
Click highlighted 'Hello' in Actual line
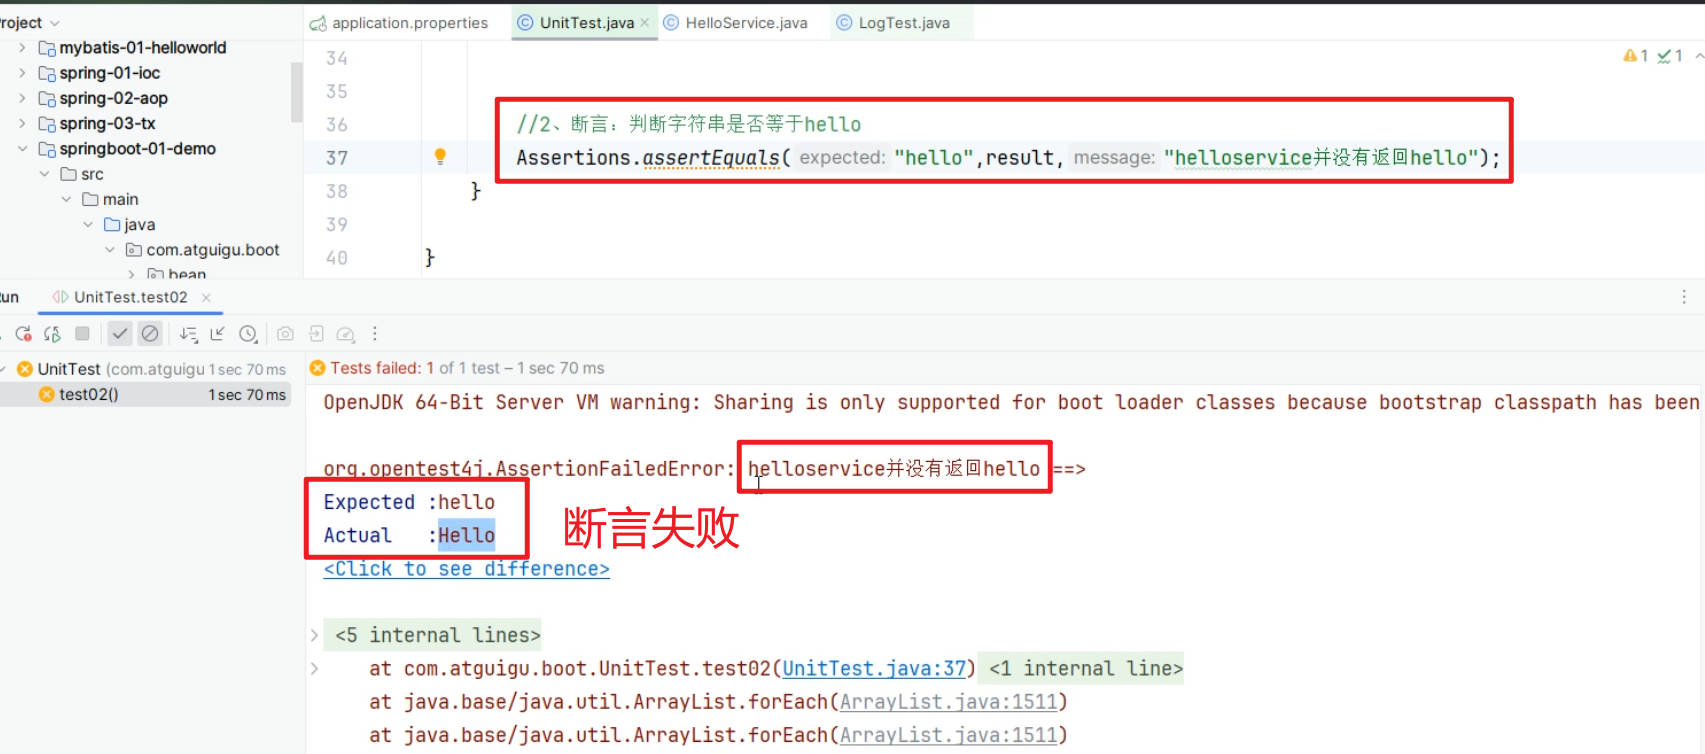pyautogui.click(x=466, y=535)
